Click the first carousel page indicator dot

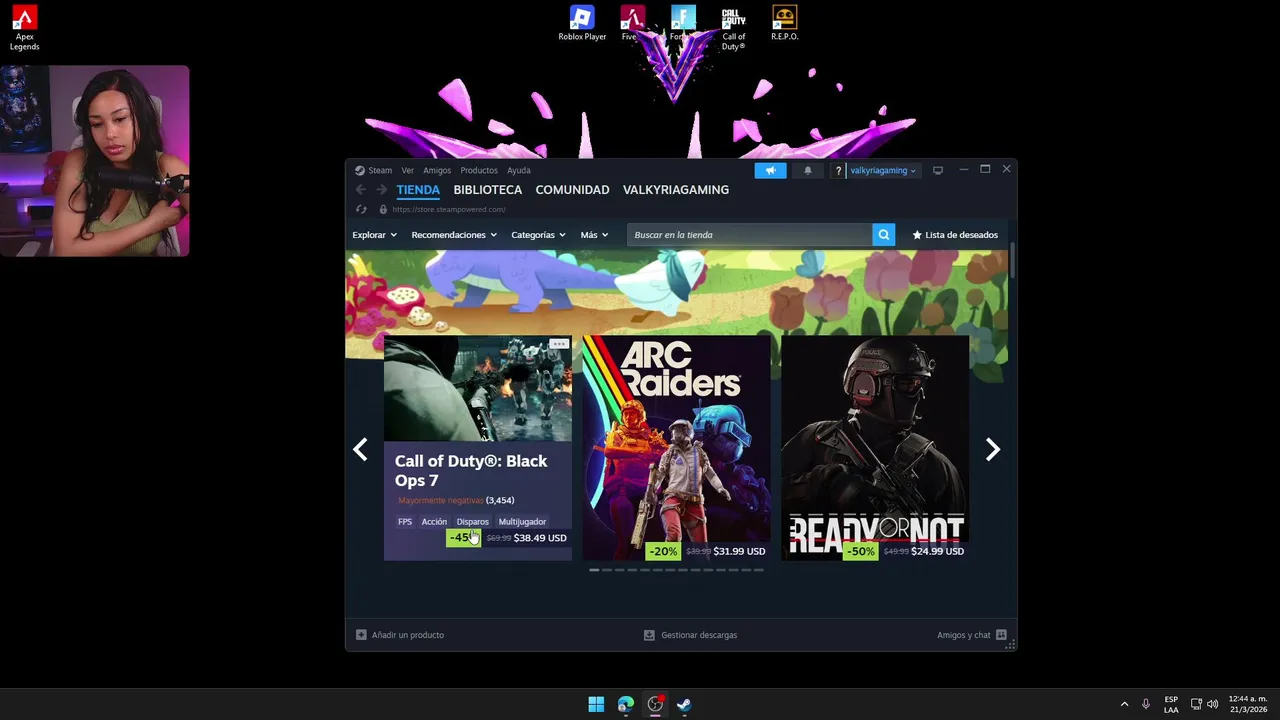tap(594, 570)
